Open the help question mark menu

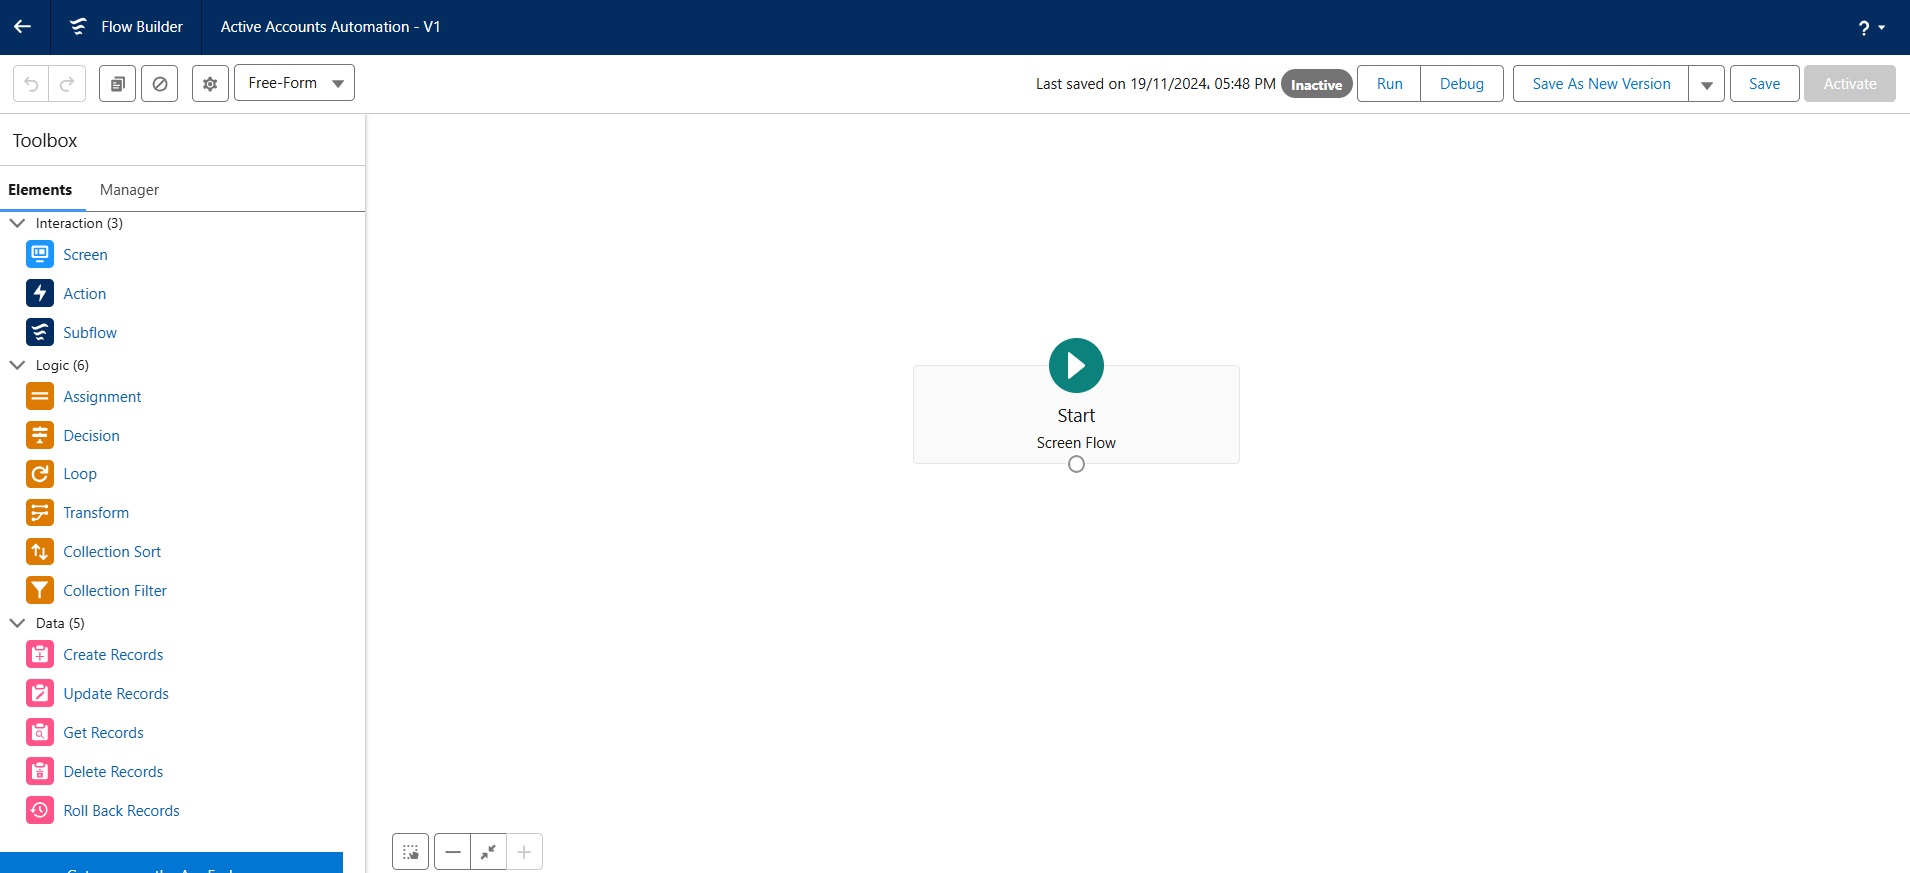pyautogui.click(x=1871, y=28)
